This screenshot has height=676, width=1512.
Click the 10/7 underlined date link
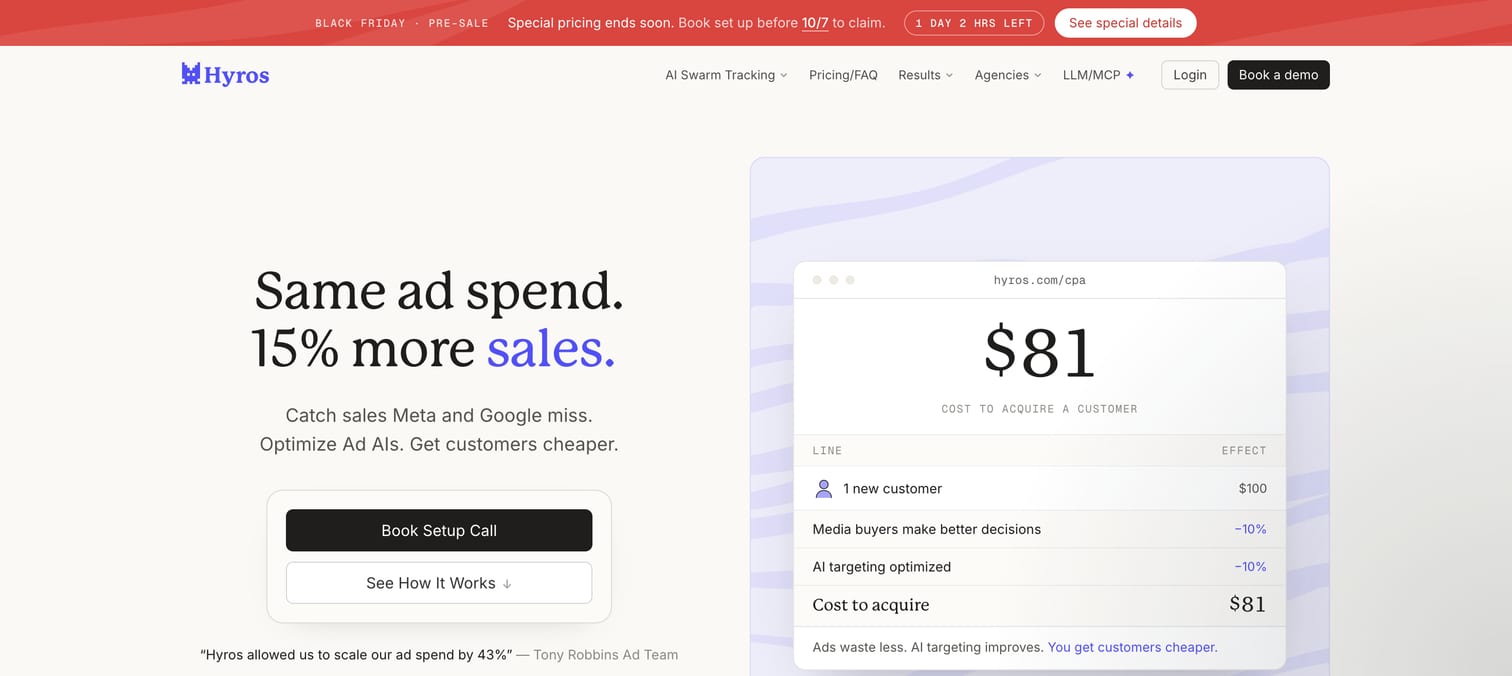click(x=815, y=23)
